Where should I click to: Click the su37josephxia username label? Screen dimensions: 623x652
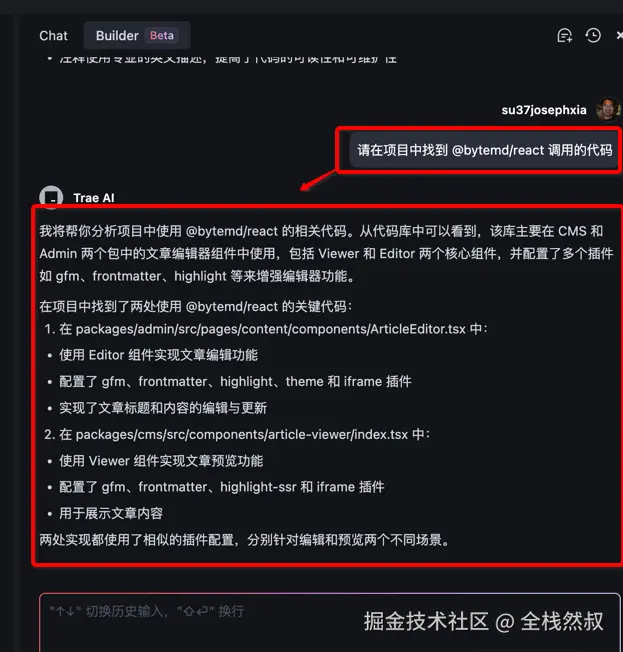[x=544, y=110]
